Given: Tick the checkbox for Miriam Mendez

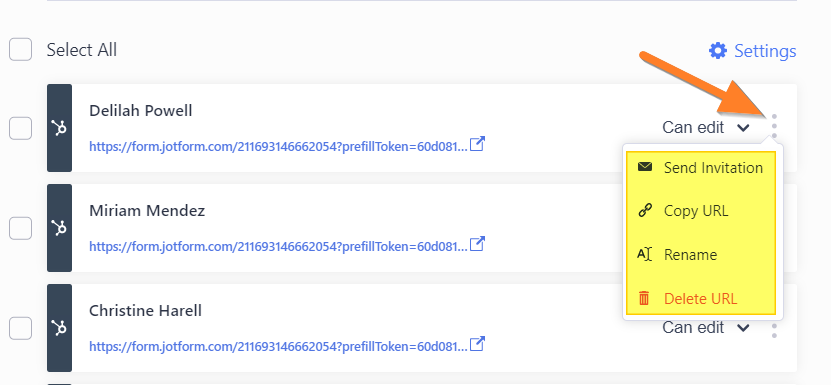Looking at the screenshot, I should pyautogui.click(x=20, y=229).
